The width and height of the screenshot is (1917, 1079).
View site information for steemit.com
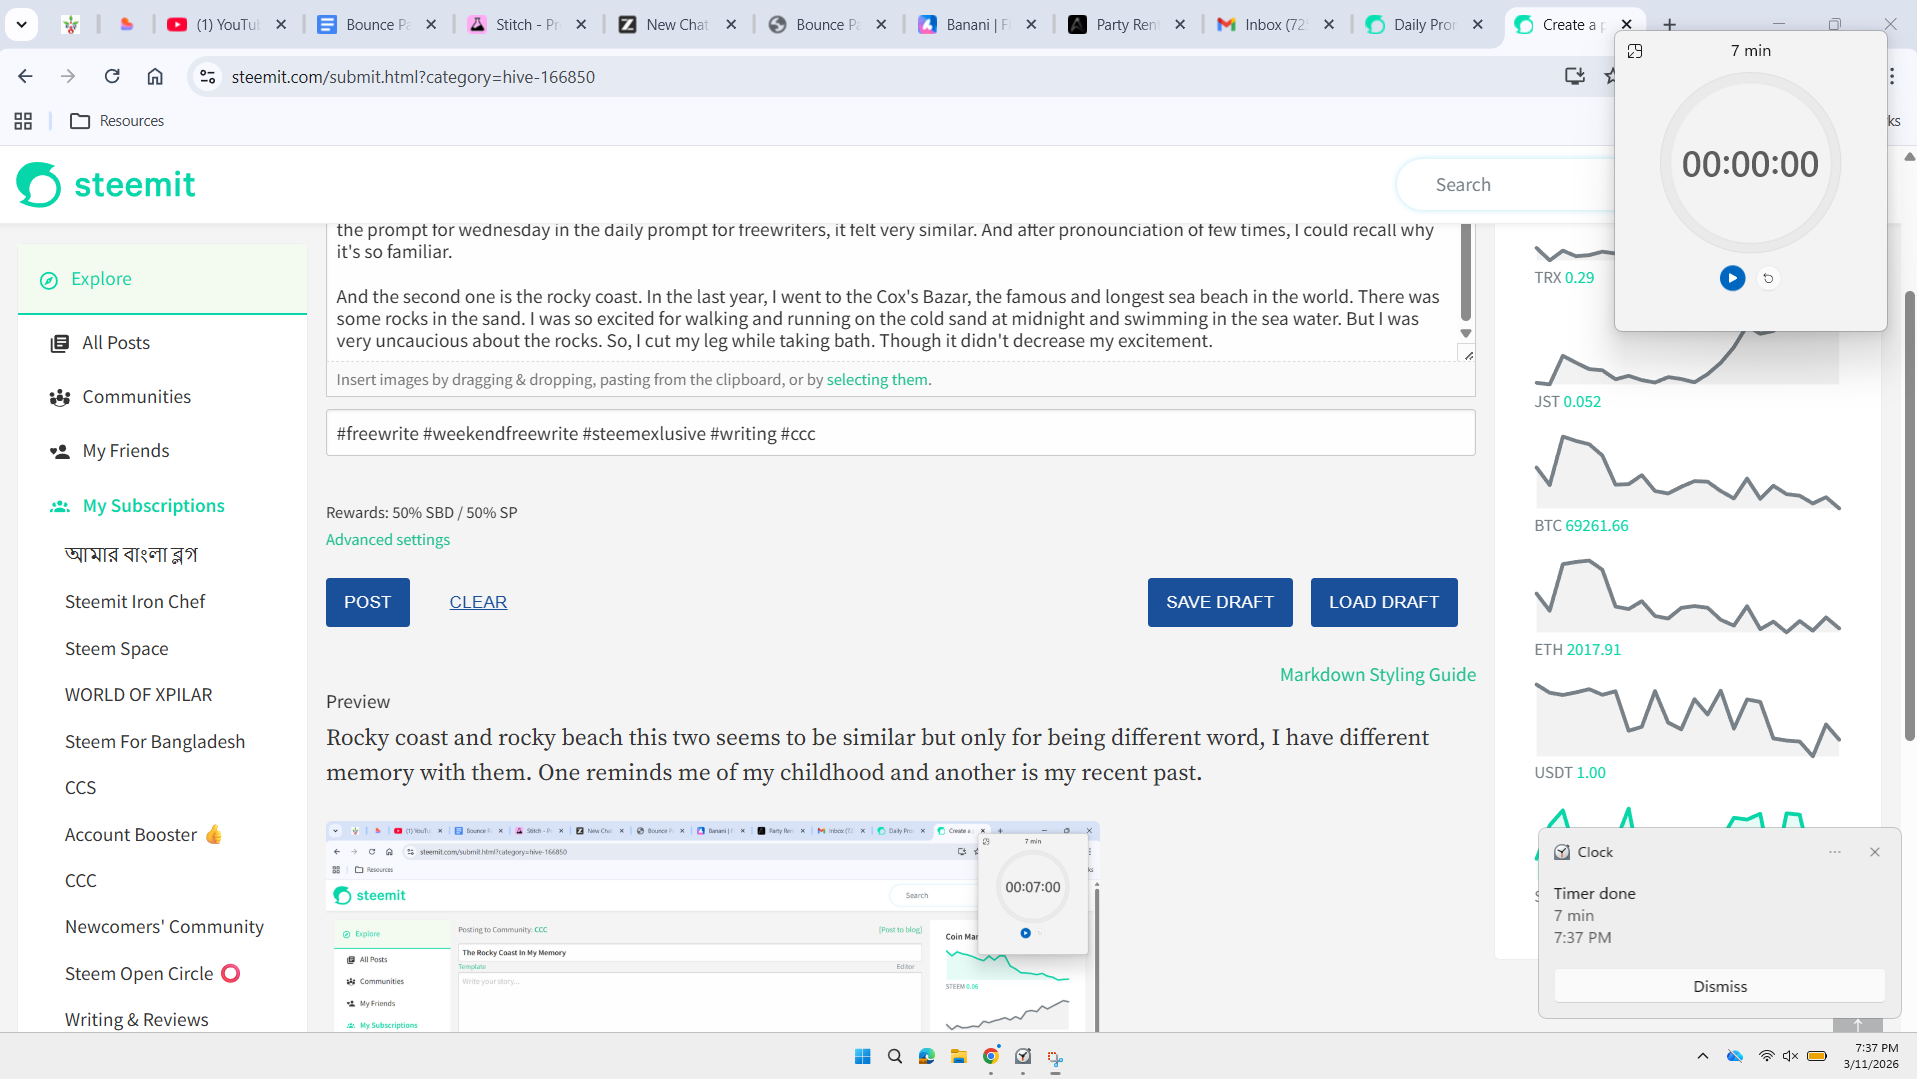pos(207,76)
